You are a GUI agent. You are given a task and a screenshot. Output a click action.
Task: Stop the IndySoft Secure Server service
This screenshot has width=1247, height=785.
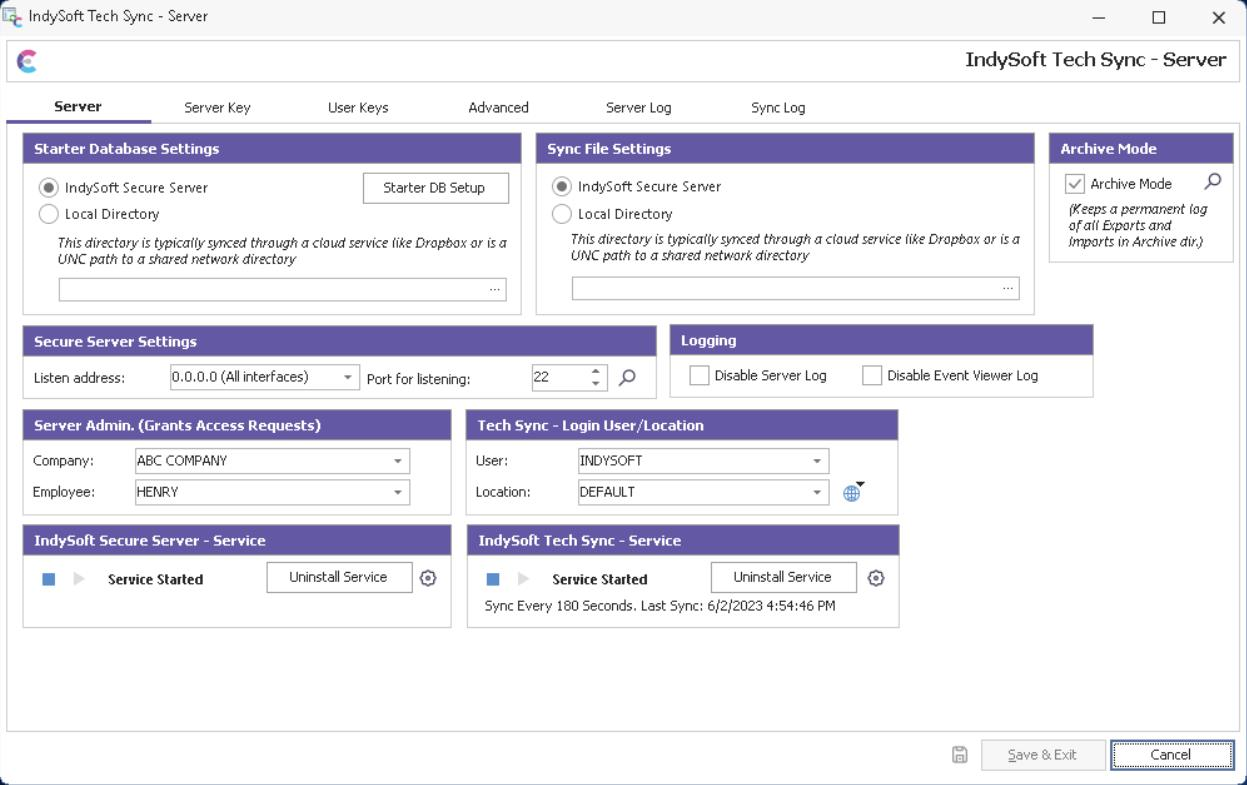pyautogui.click(x=48, y=579)
